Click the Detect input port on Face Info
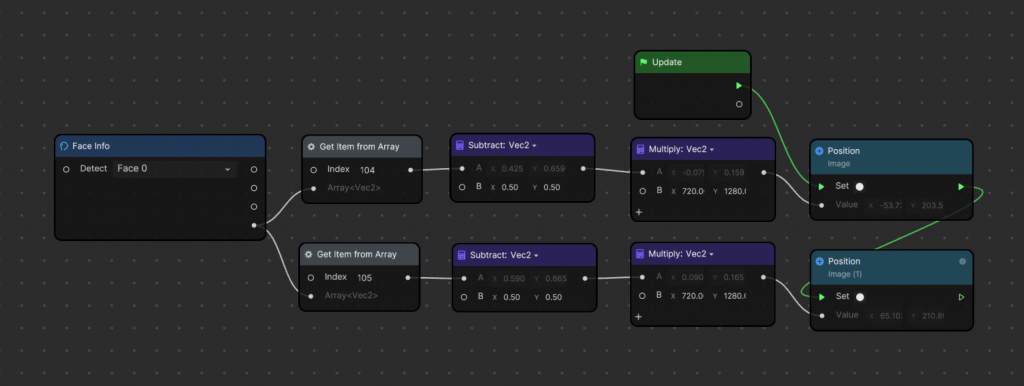Image resolution: width=1024 pixels, height=386 pixels. coord(66,169)
